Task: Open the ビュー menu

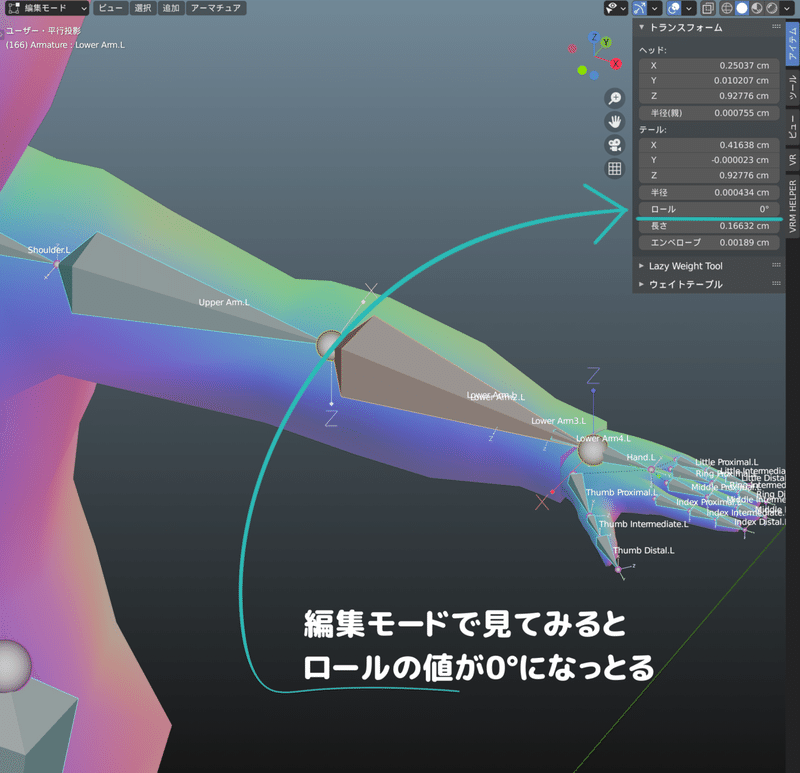Action: [110, 8]
